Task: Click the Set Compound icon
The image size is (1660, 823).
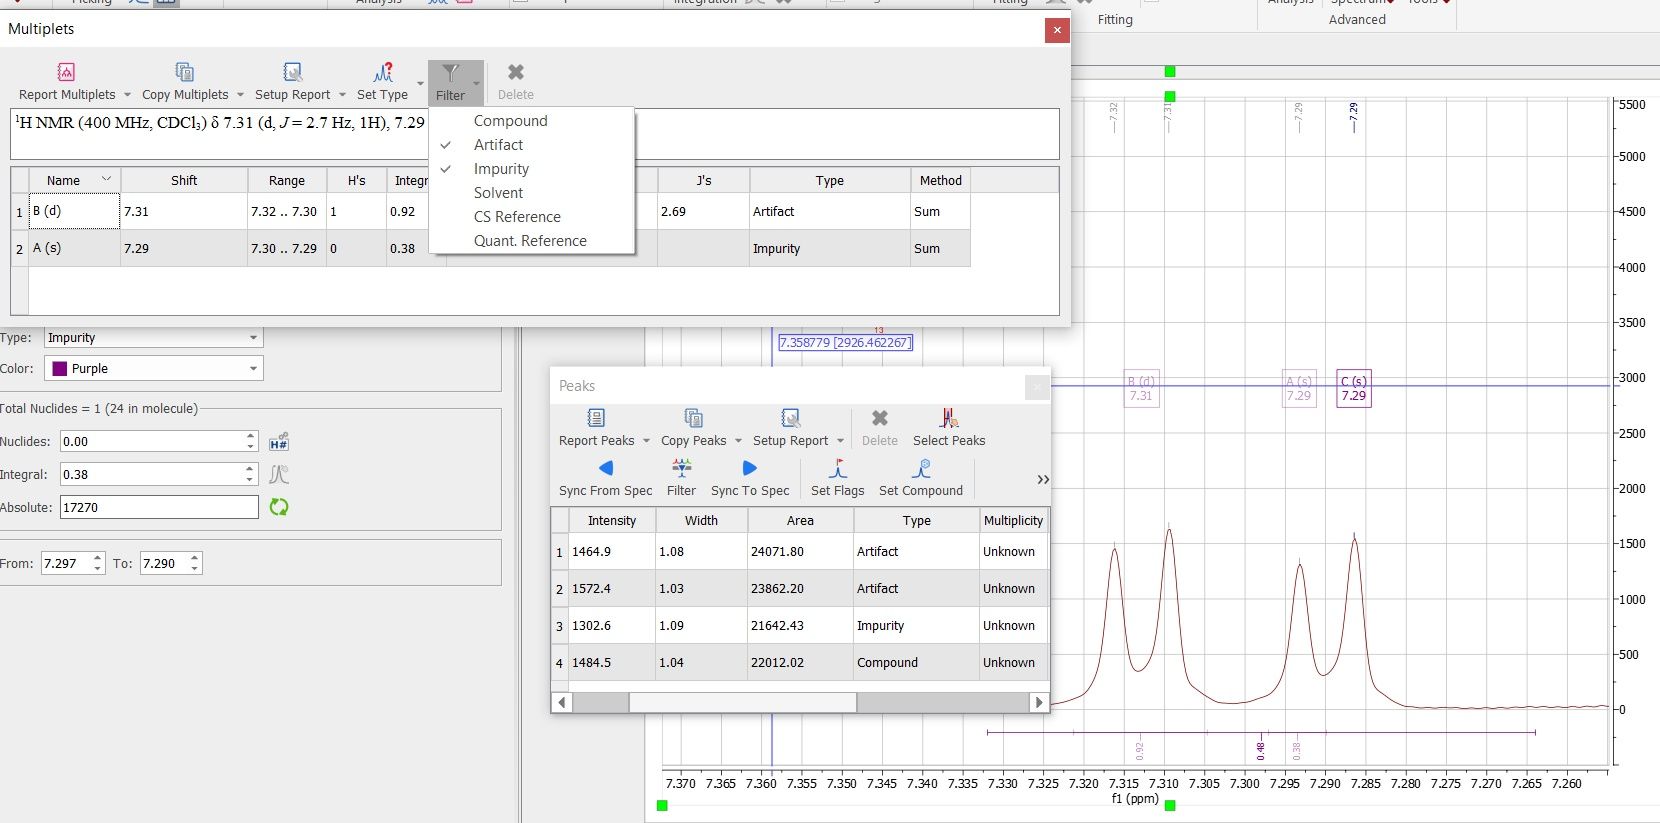Action: pos(920,468)
